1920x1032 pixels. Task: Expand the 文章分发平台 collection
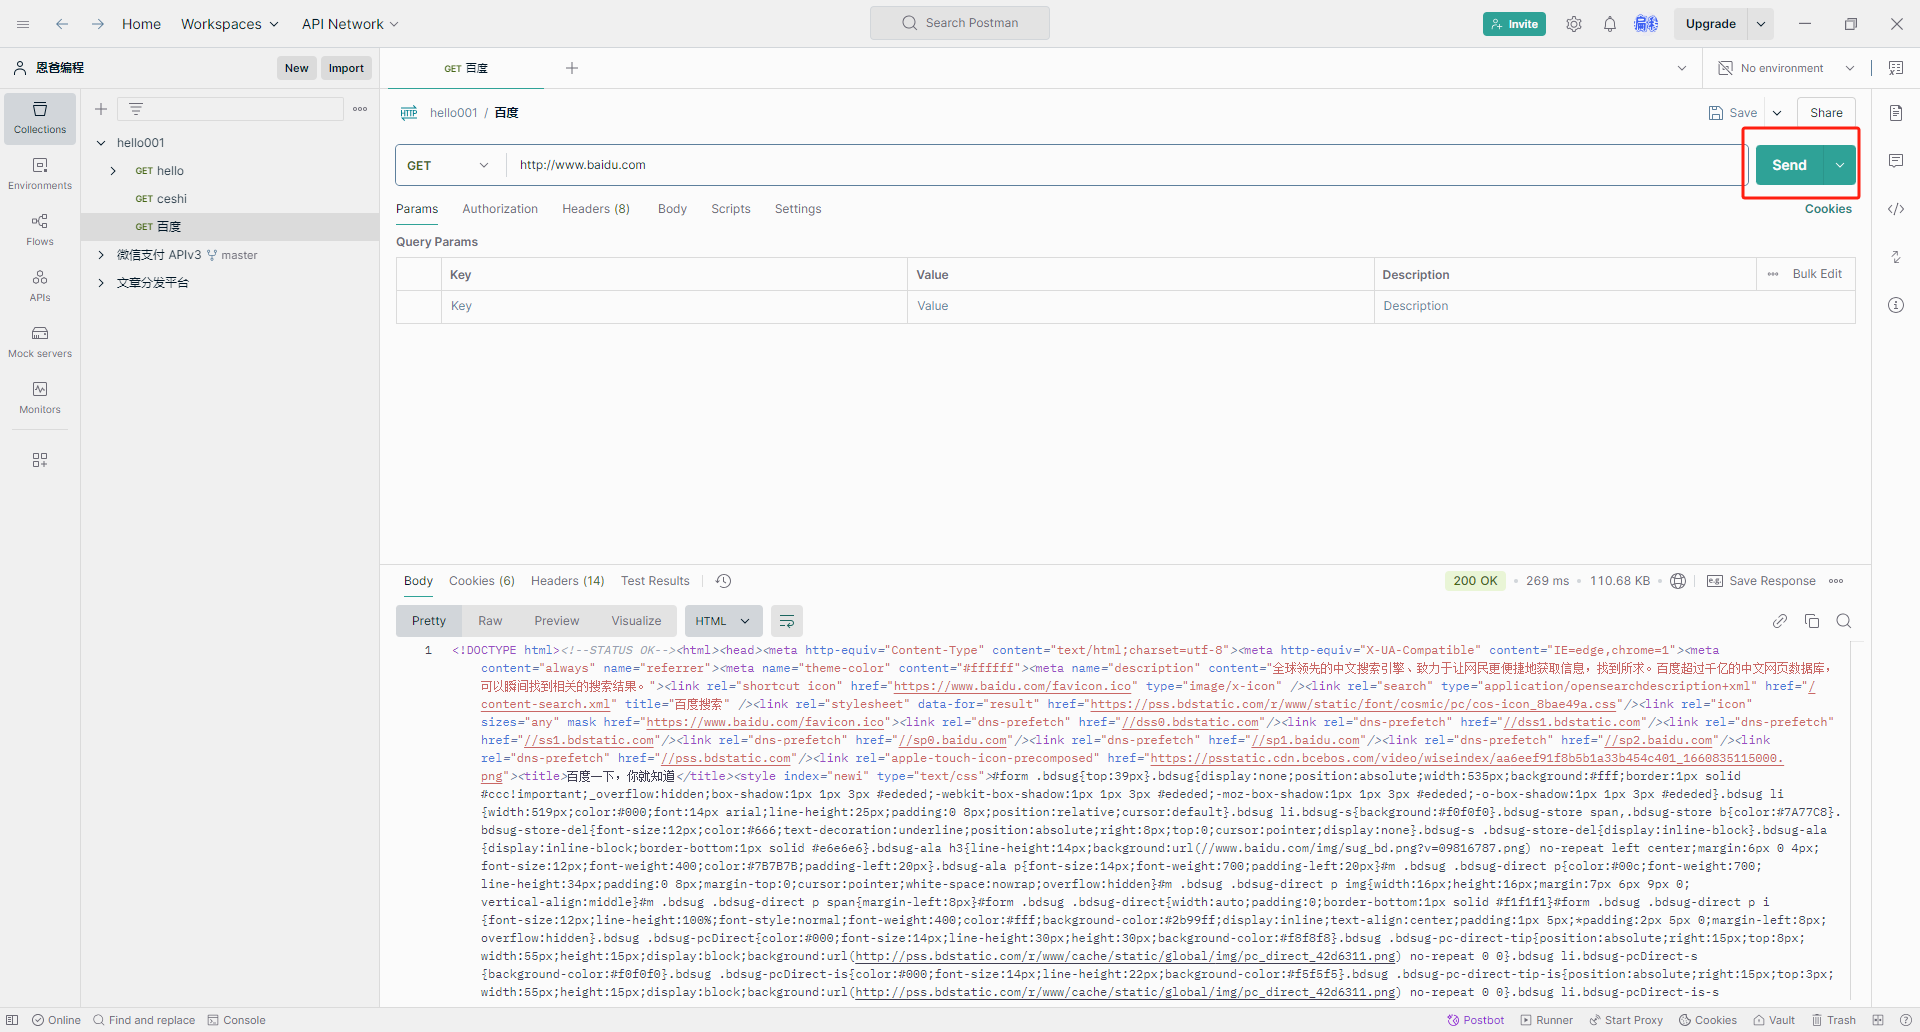click(101, 283)
